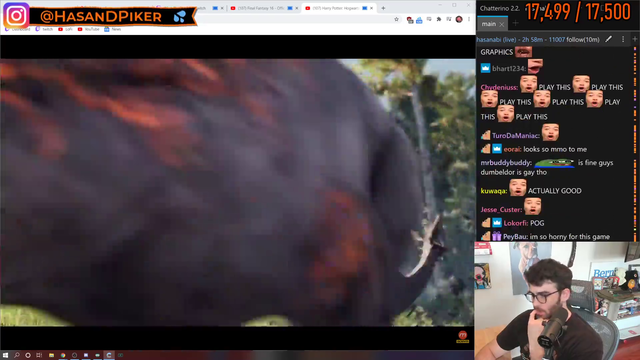
Task: Click the emote next to kuwaqa's message
Action: pos(518,188)
